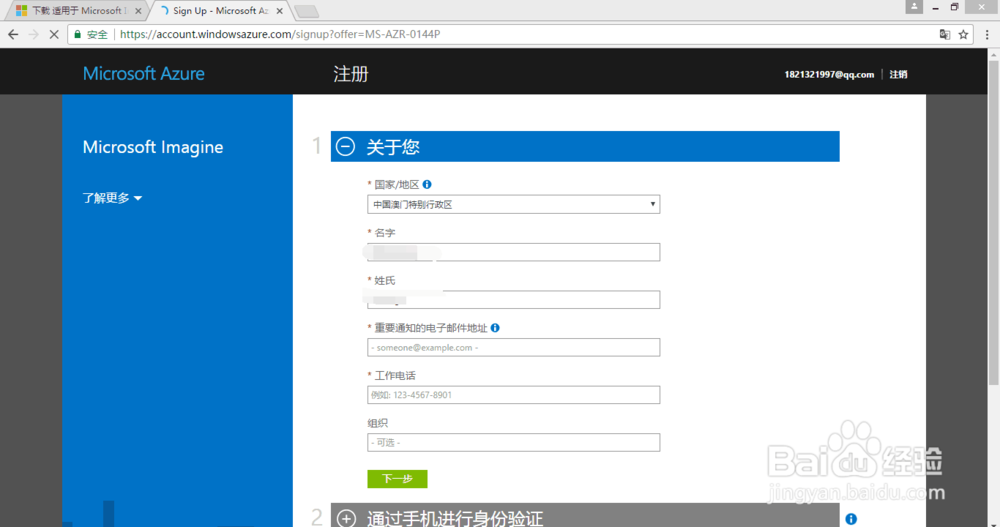Open the Microsoft Azure logo link

click(143, 73)
